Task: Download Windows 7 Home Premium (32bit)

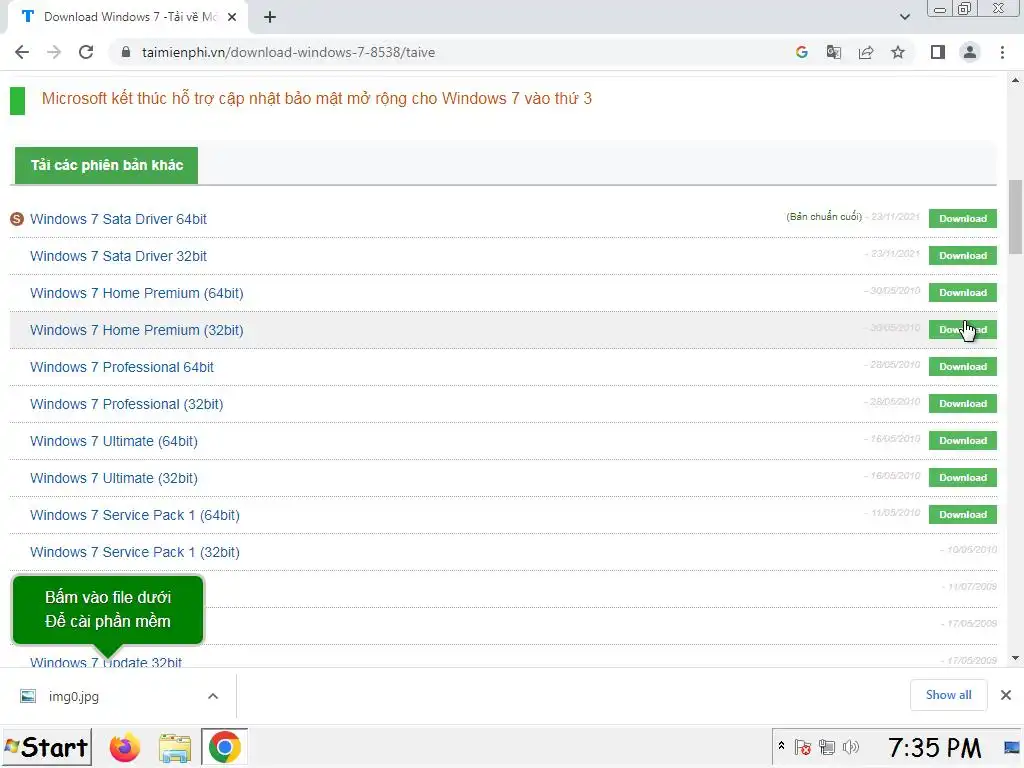Action: pos(963,330)
